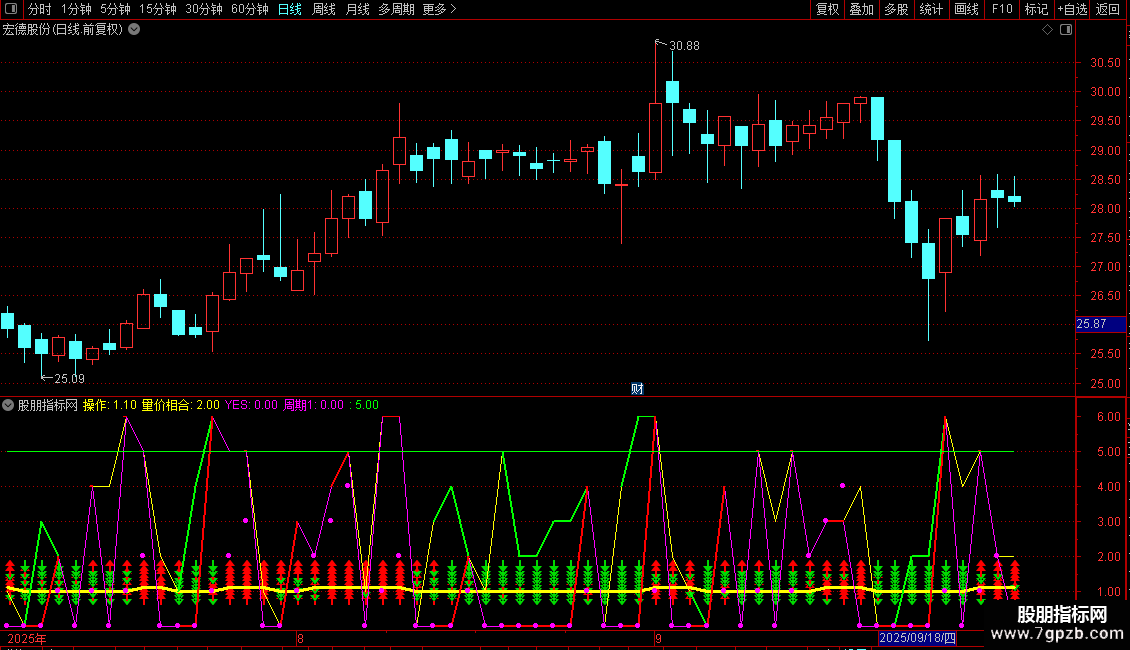The width and height of the screenshot is (1130, 650).
Task: Select the 周线 weekly tab
Action: tap(324, 9)
